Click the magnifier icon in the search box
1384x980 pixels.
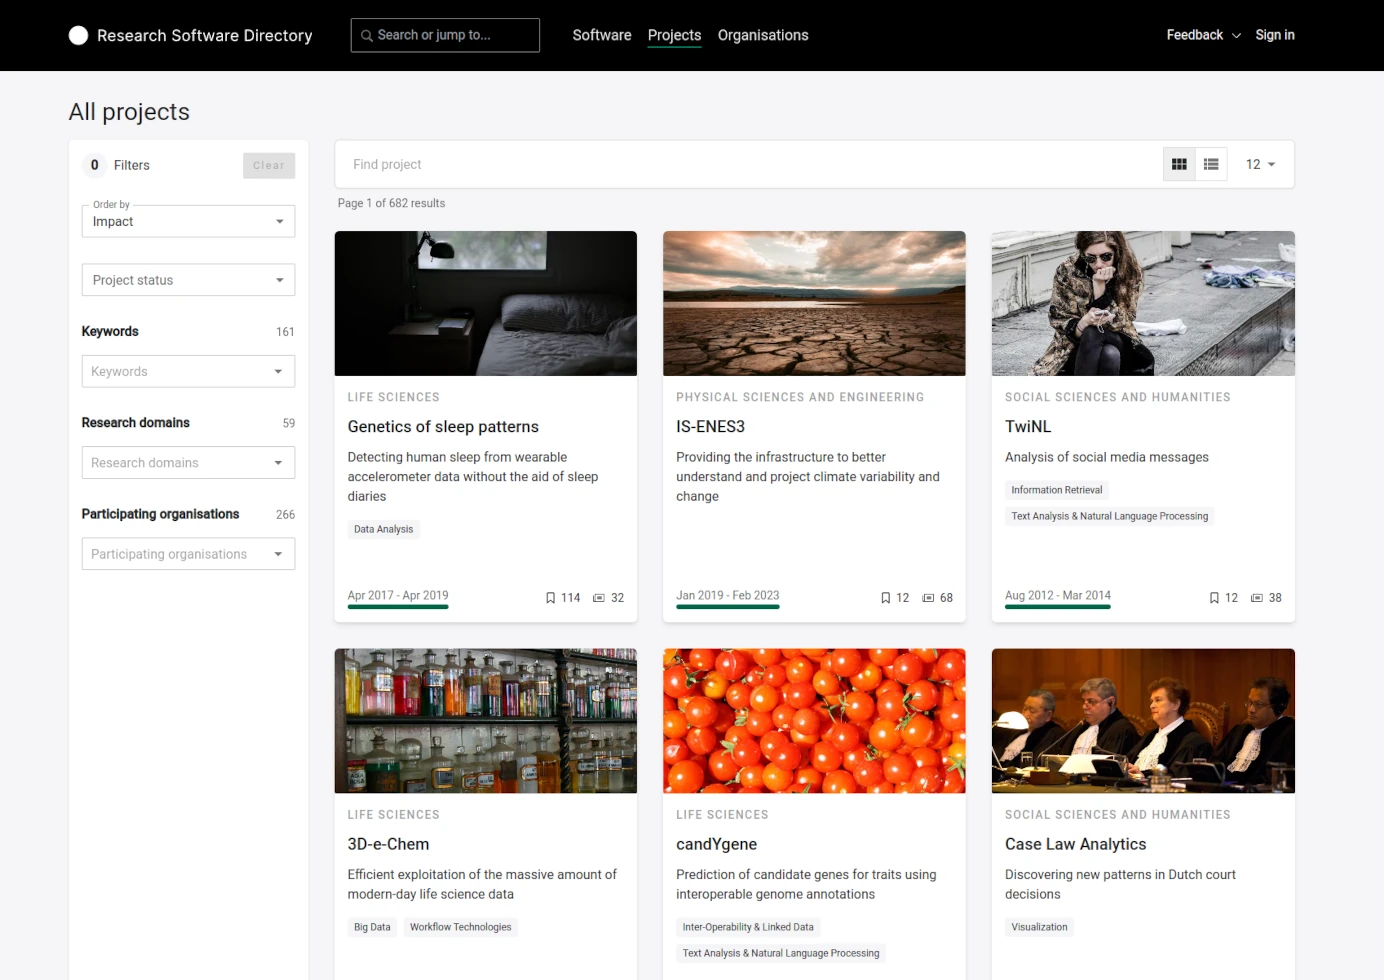[x=367, y=36]
